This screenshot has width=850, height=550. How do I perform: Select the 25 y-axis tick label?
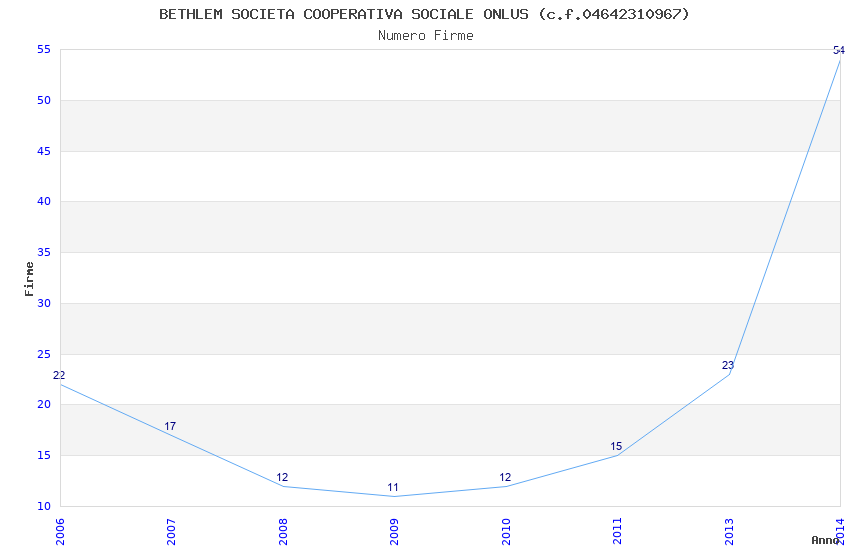point(44,354)
